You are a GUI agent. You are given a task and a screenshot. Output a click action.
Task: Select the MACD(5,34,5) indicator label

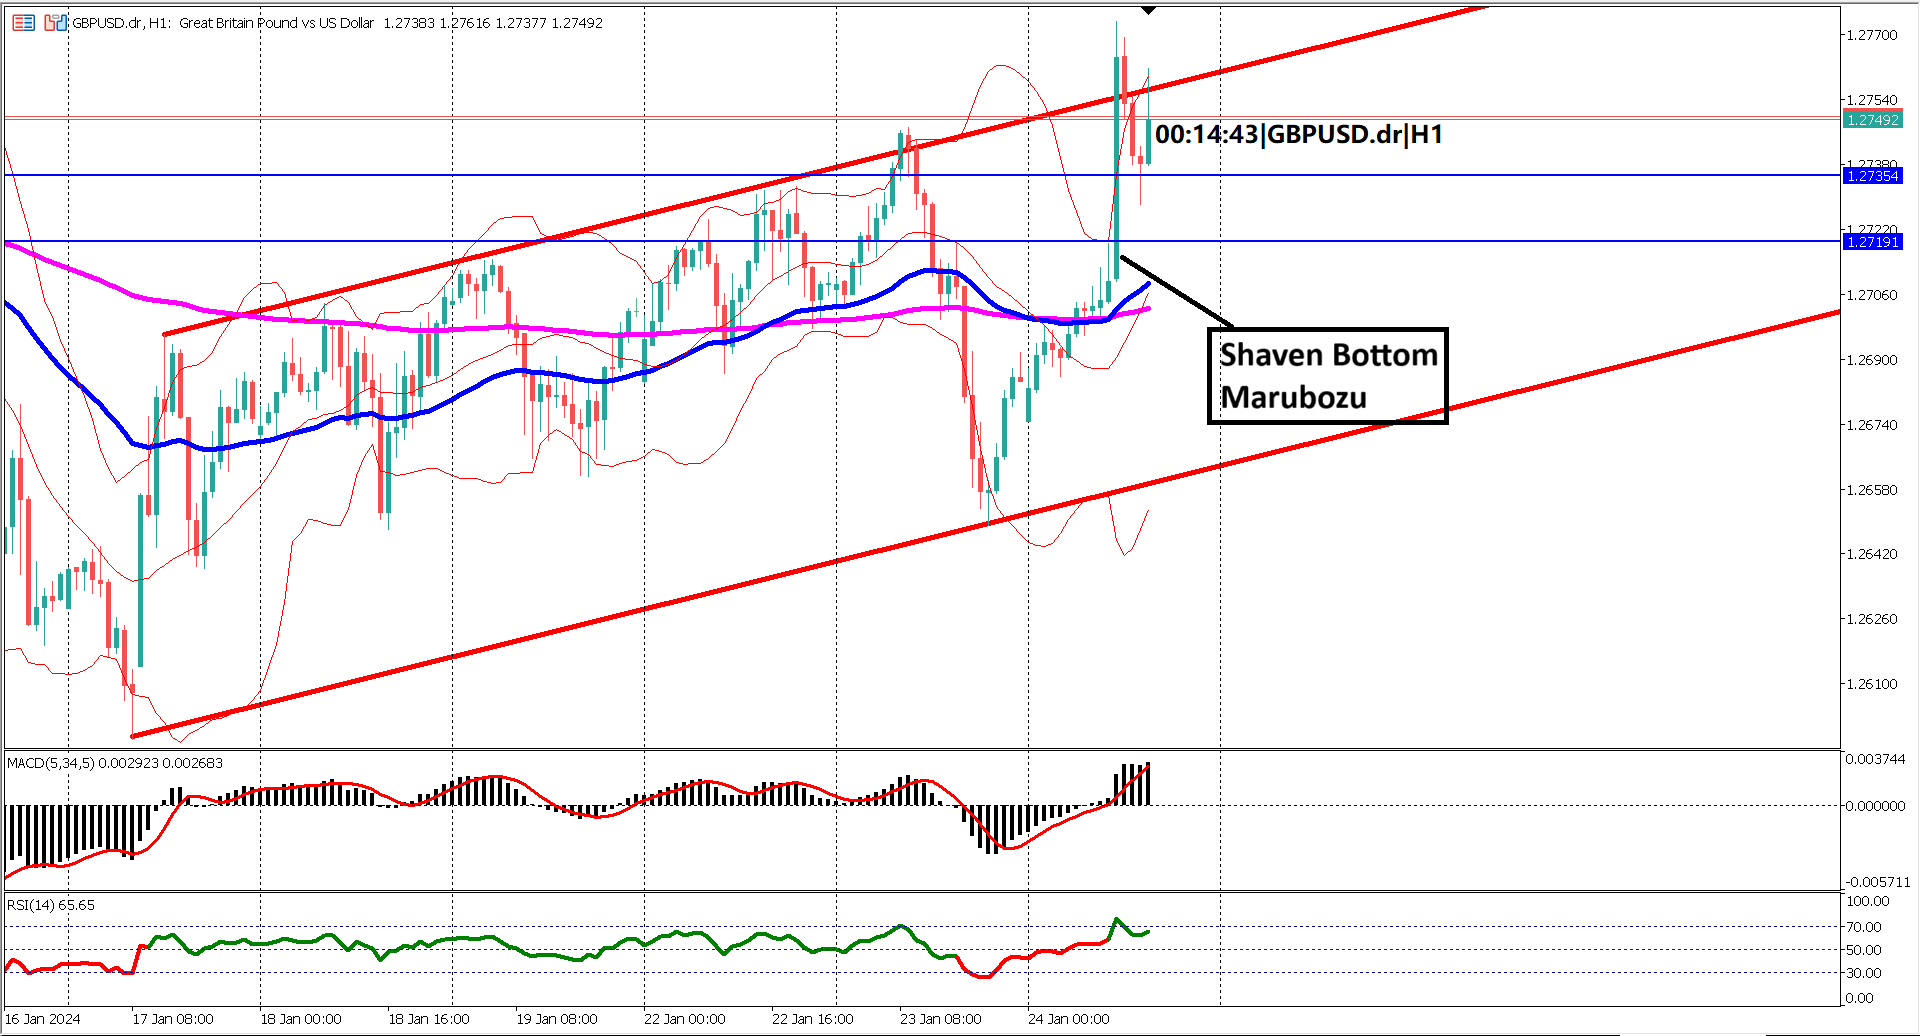tap(113, 763)
